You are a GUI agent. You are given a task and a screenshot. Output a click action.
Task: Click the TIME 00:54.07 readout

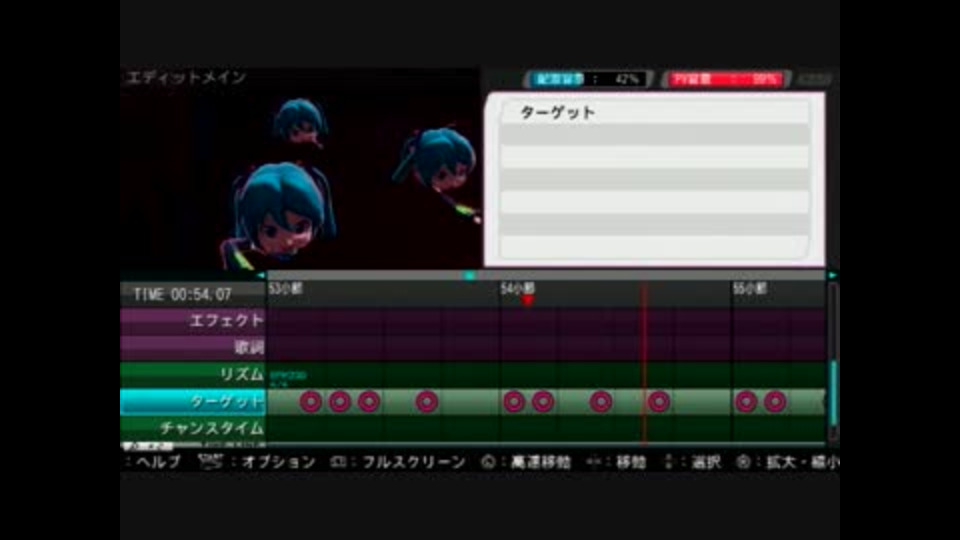[182, 294]
